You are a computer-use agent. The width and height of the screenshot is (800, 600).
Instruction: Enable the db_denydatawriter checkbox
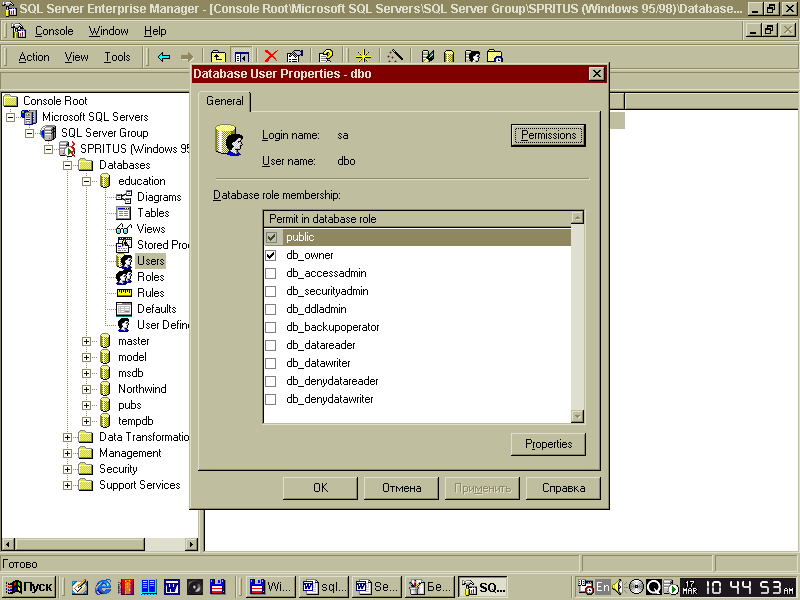[x=271, y=399]
